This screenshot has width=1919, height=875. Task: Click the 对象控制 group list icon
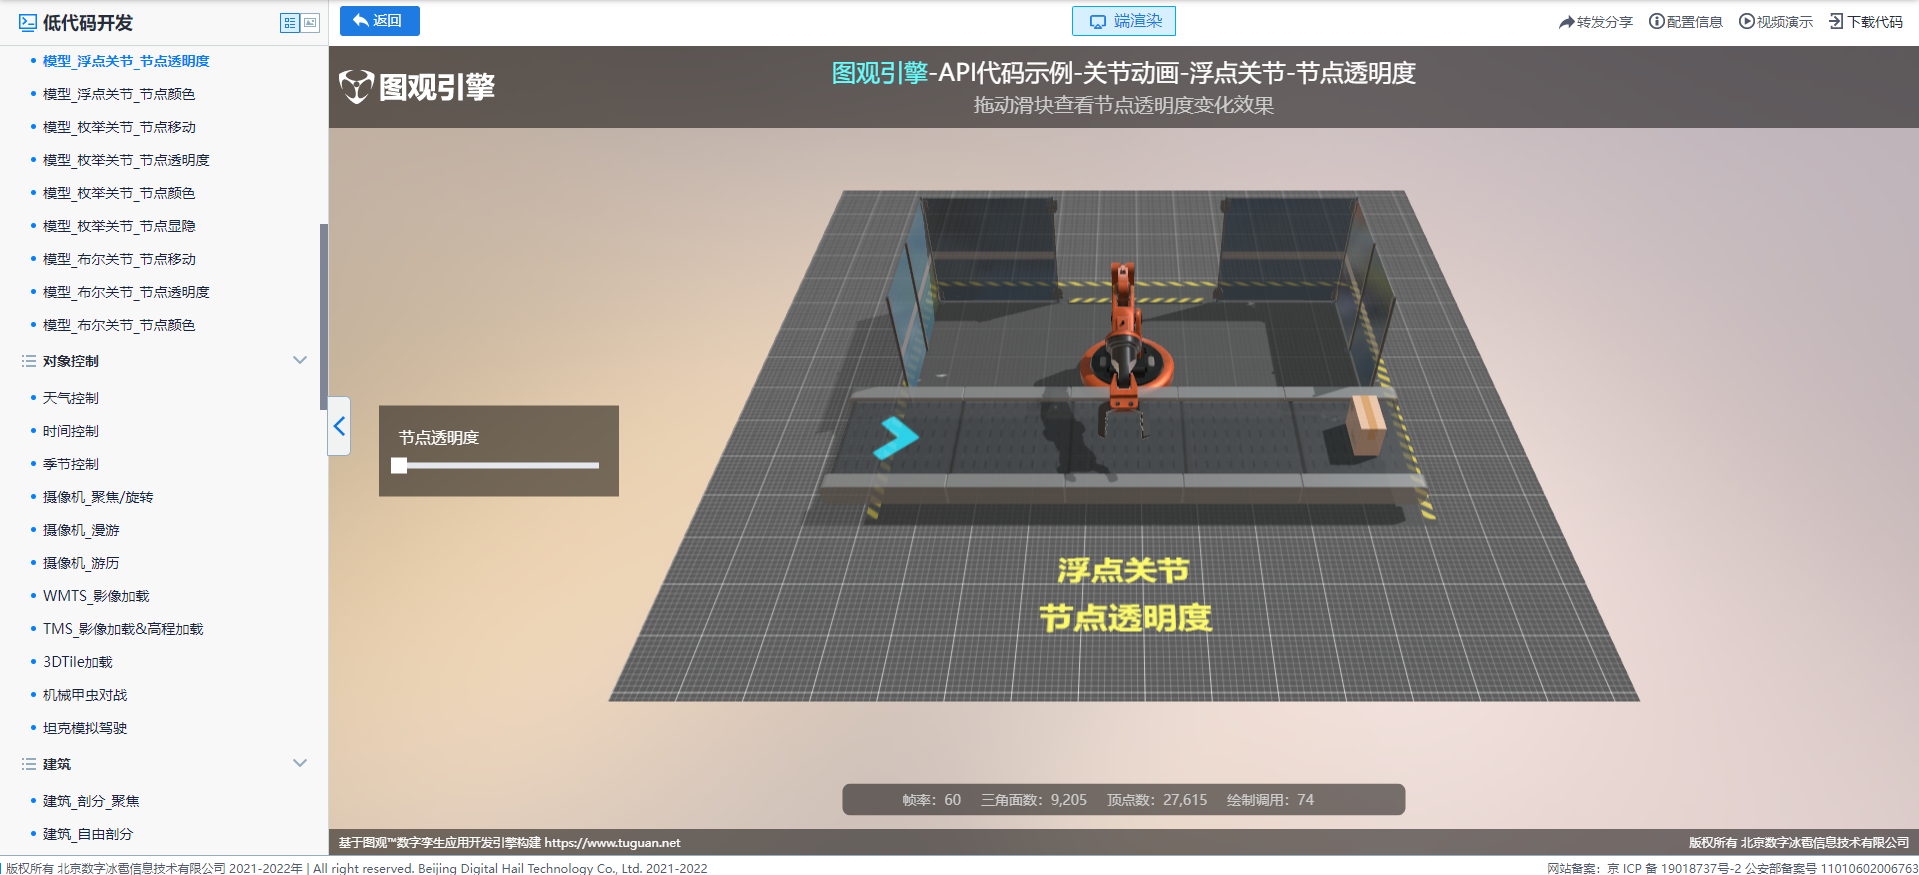pos(29,361)
